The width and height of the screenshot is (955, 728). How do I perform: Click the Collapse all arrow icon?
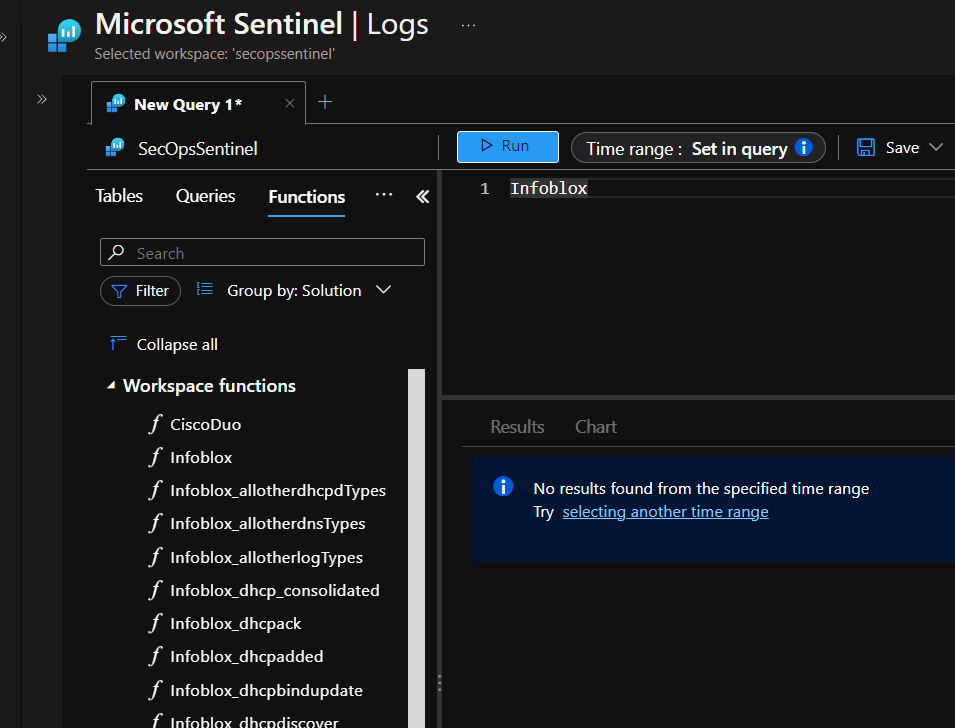[118, 343]
